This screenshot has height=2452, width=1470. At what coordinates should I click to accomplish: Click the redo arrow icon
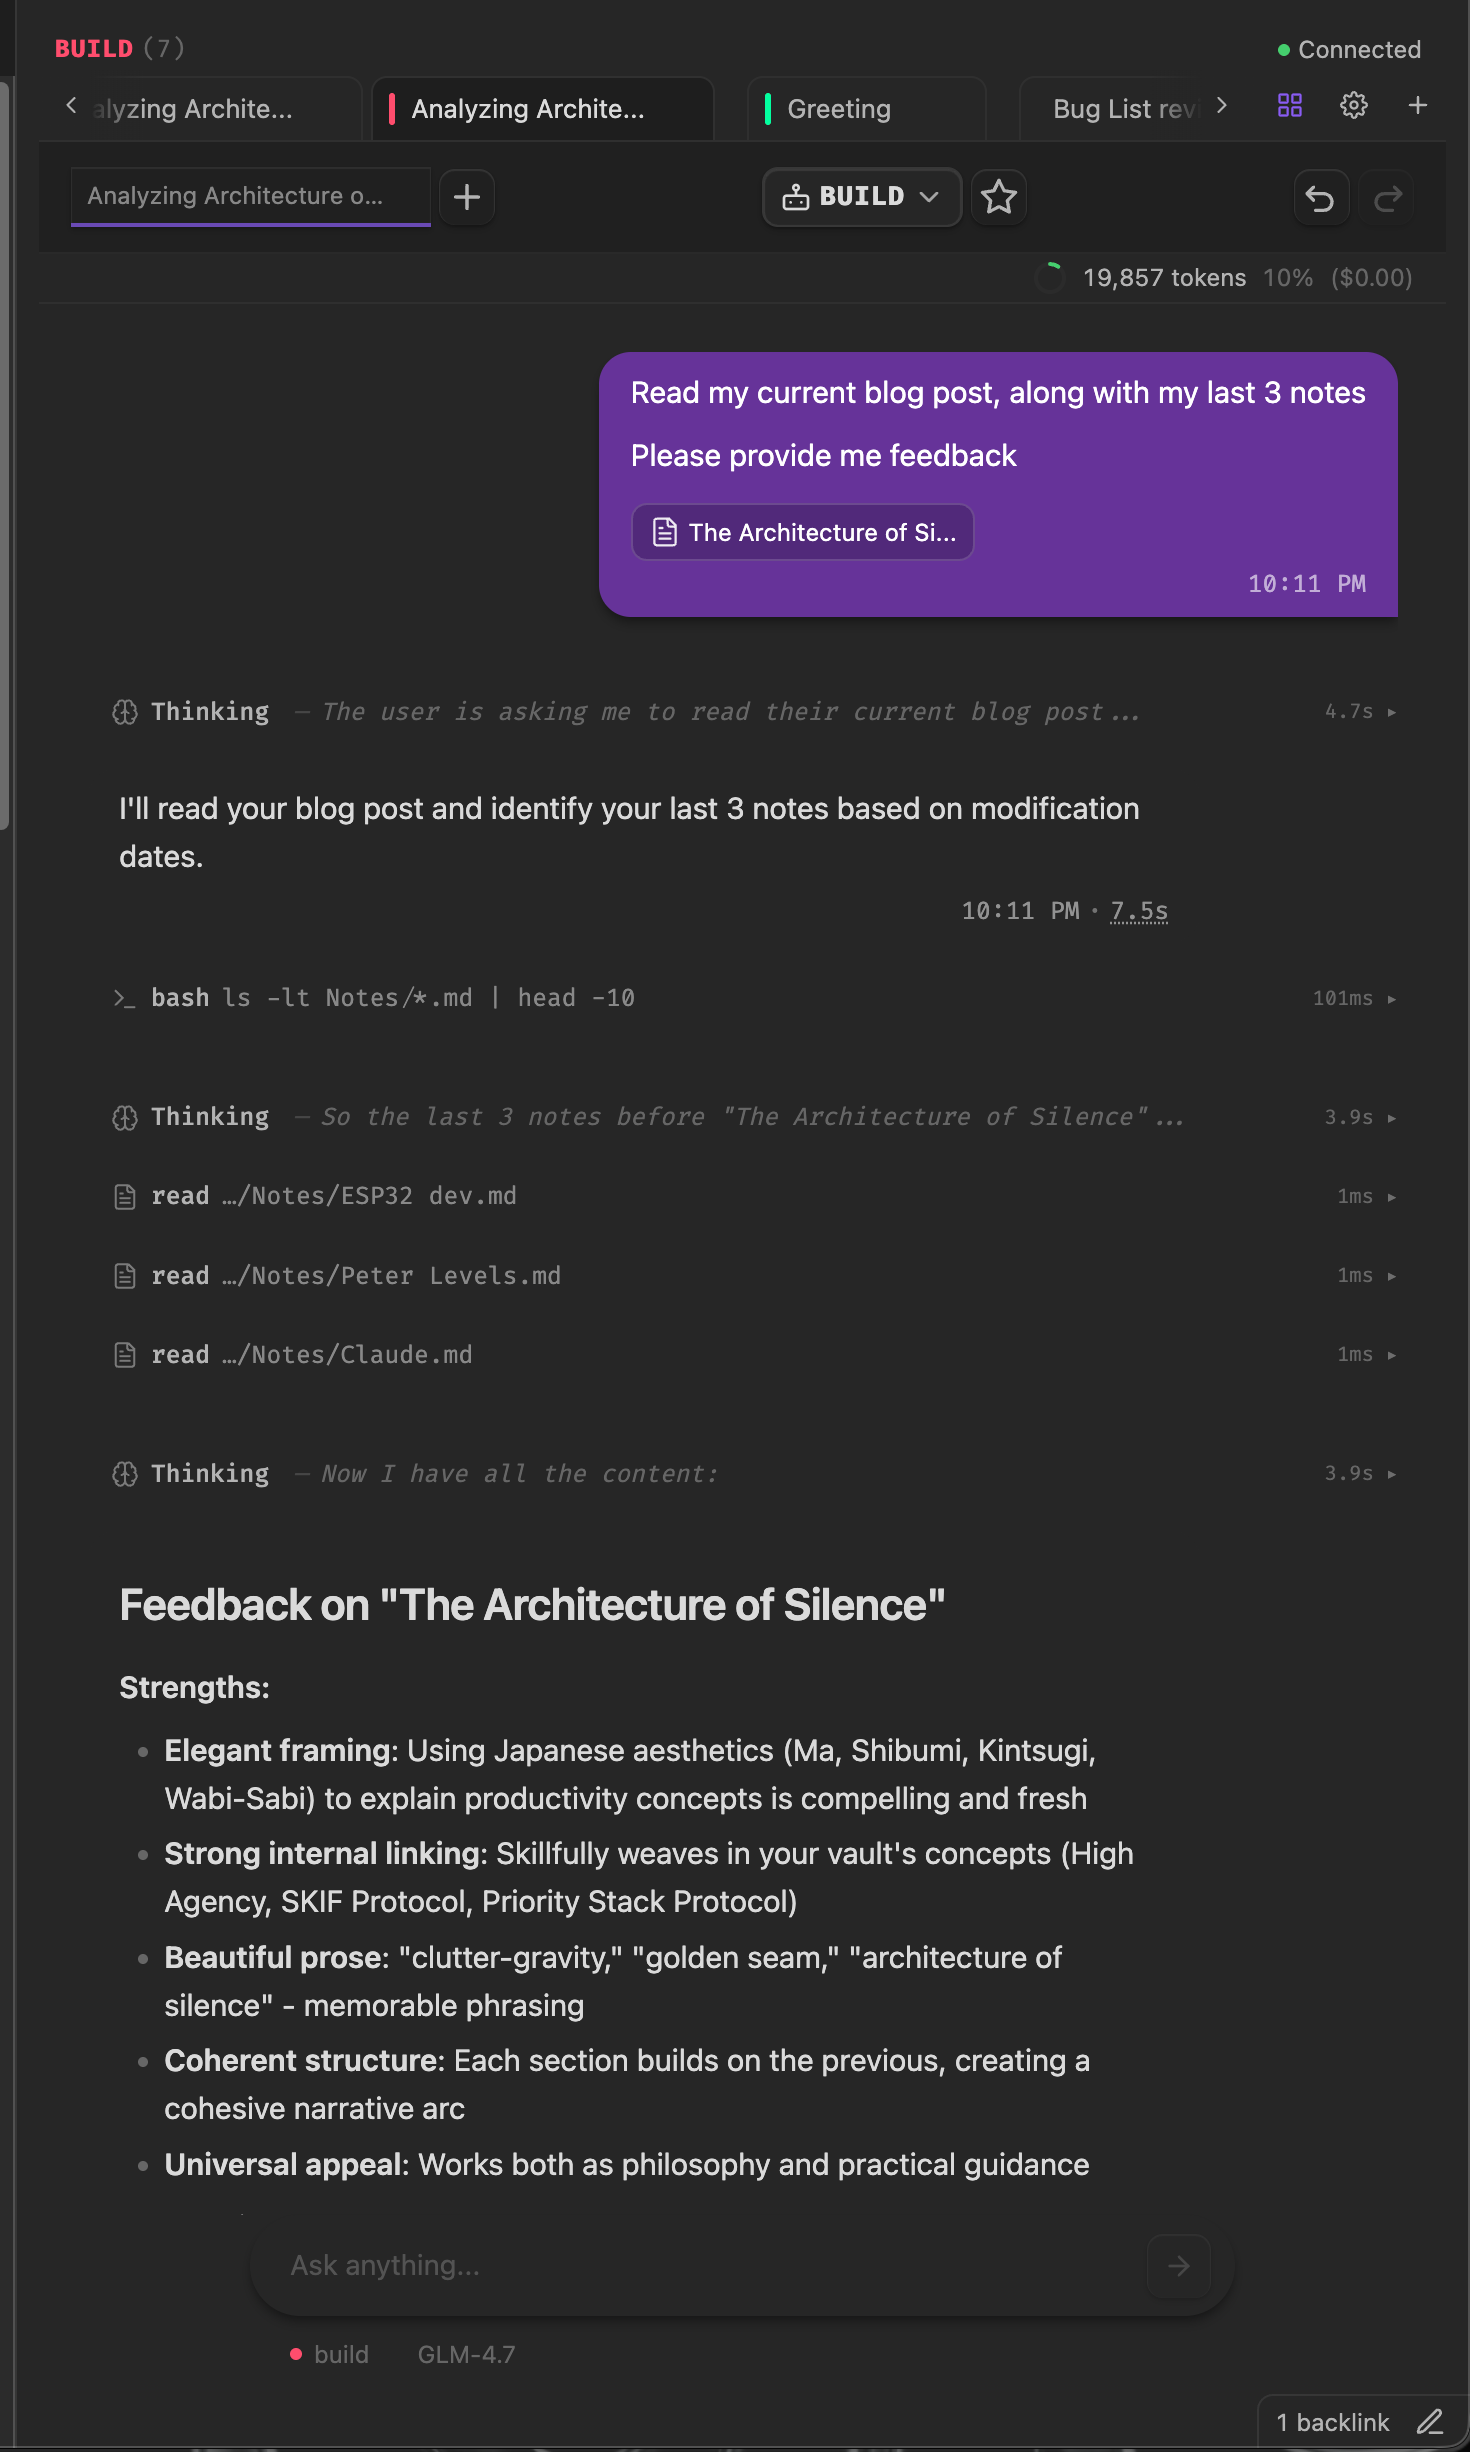[1388, 199]
